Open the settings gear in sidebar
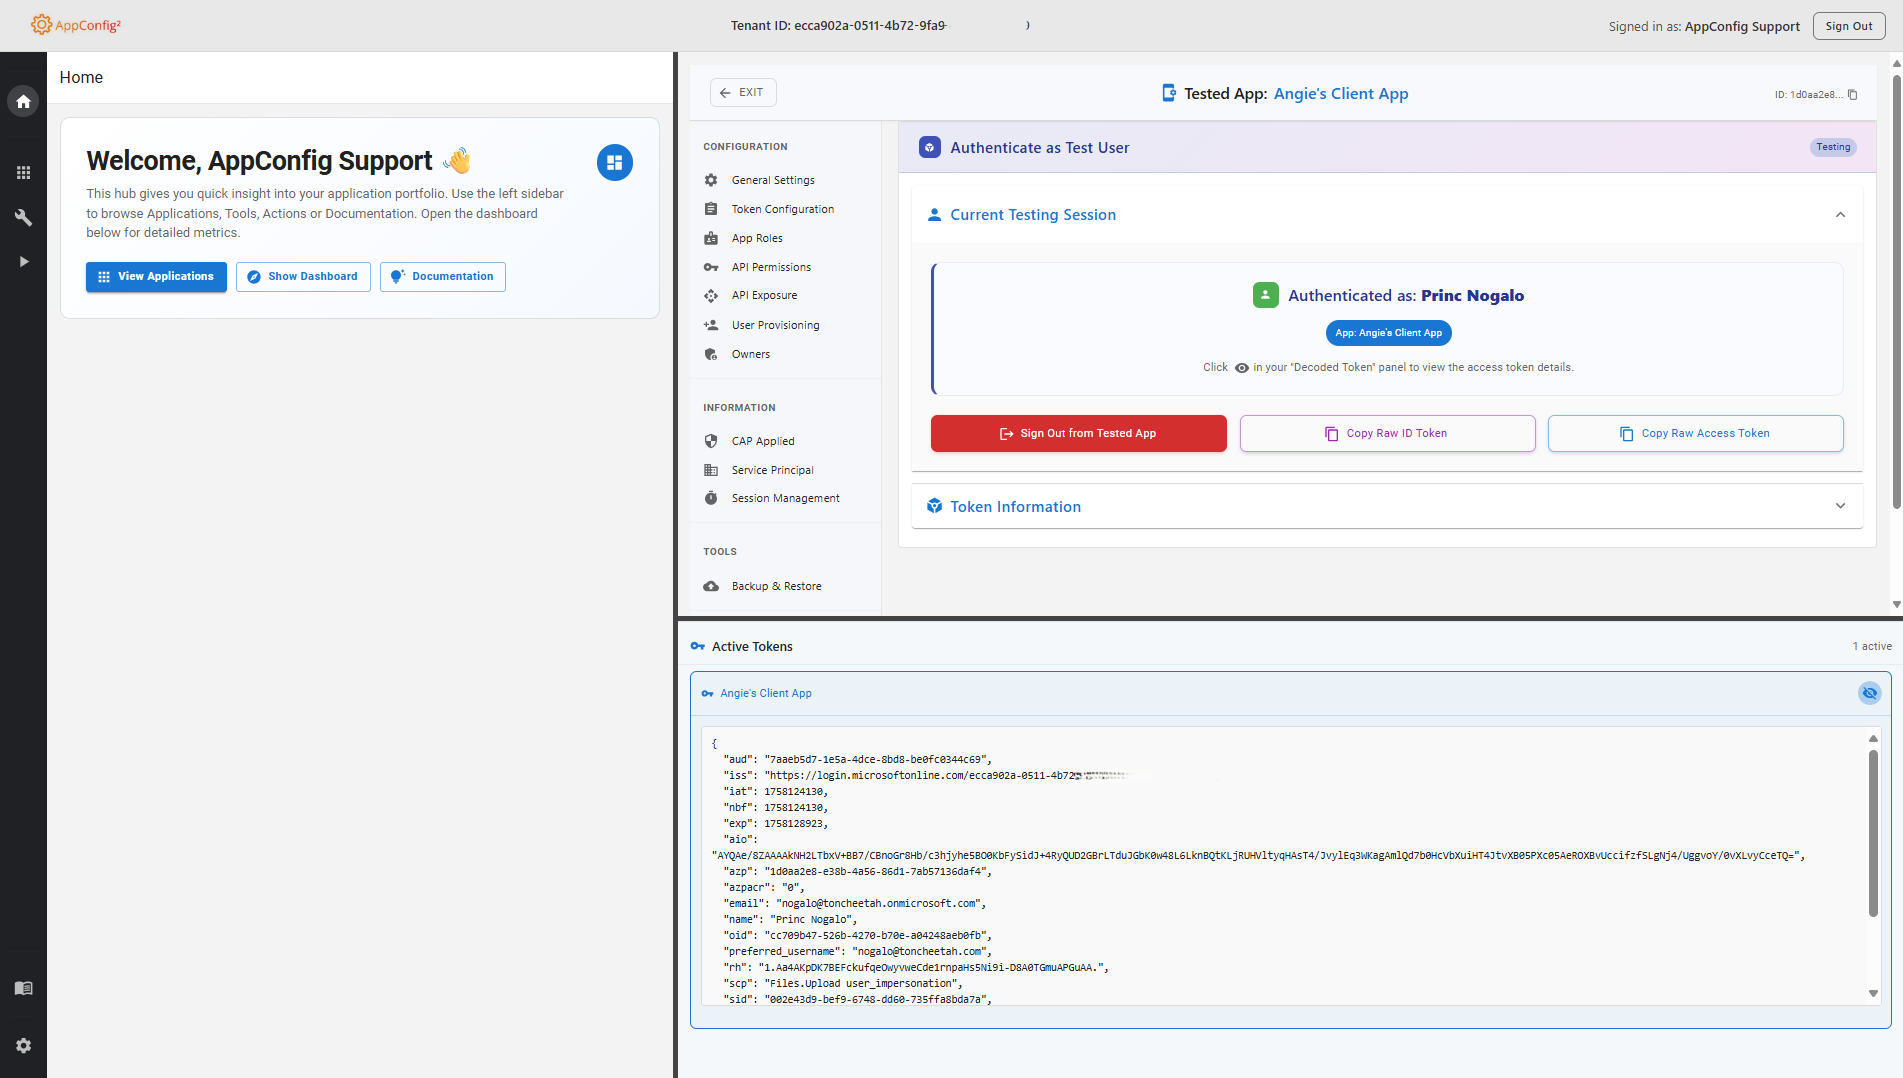Screen dimensions: 1903x1078 (23, 1045)
